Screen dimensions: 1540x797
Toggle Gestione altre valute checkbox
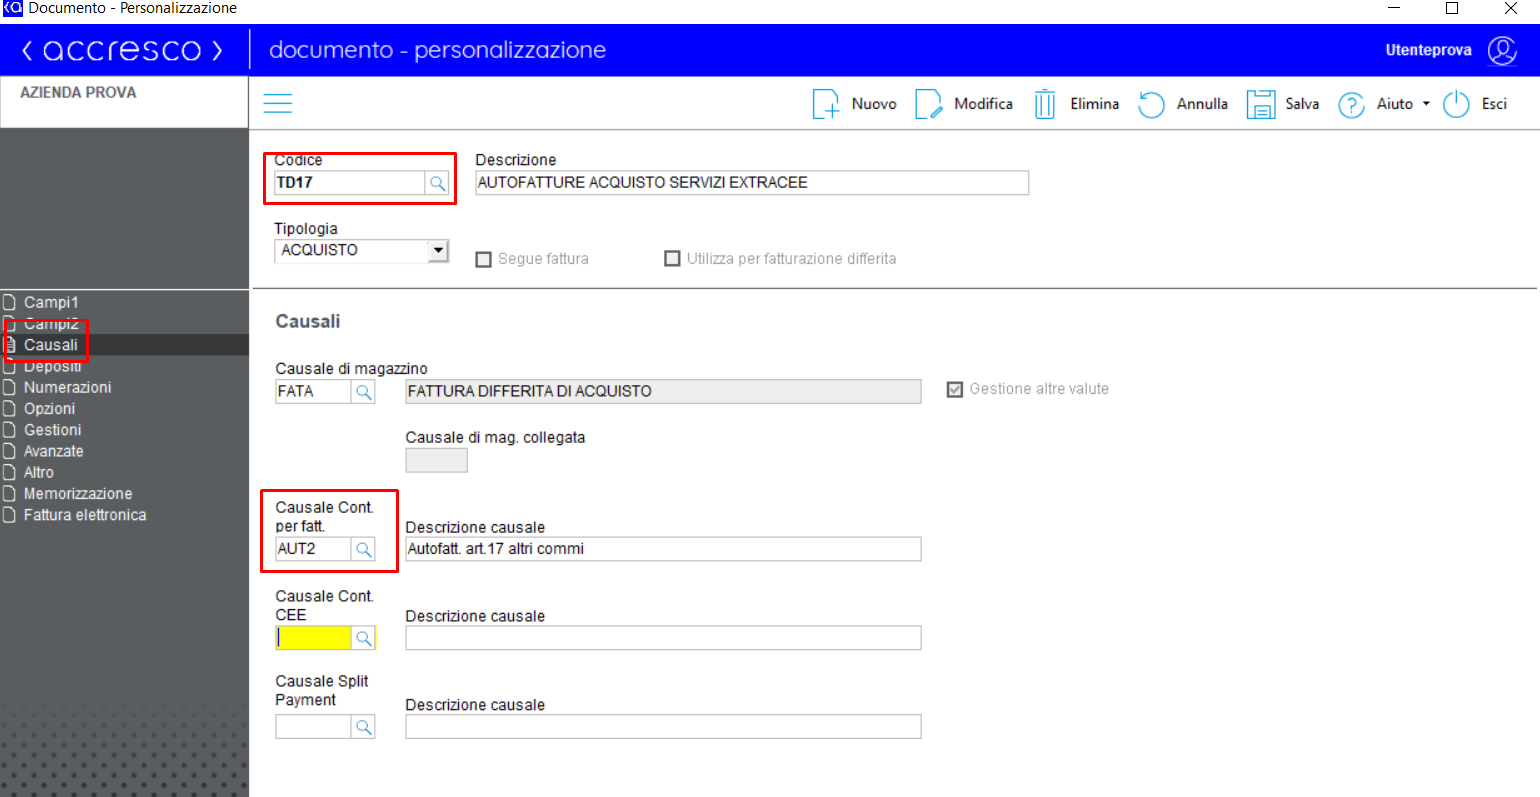955,389
